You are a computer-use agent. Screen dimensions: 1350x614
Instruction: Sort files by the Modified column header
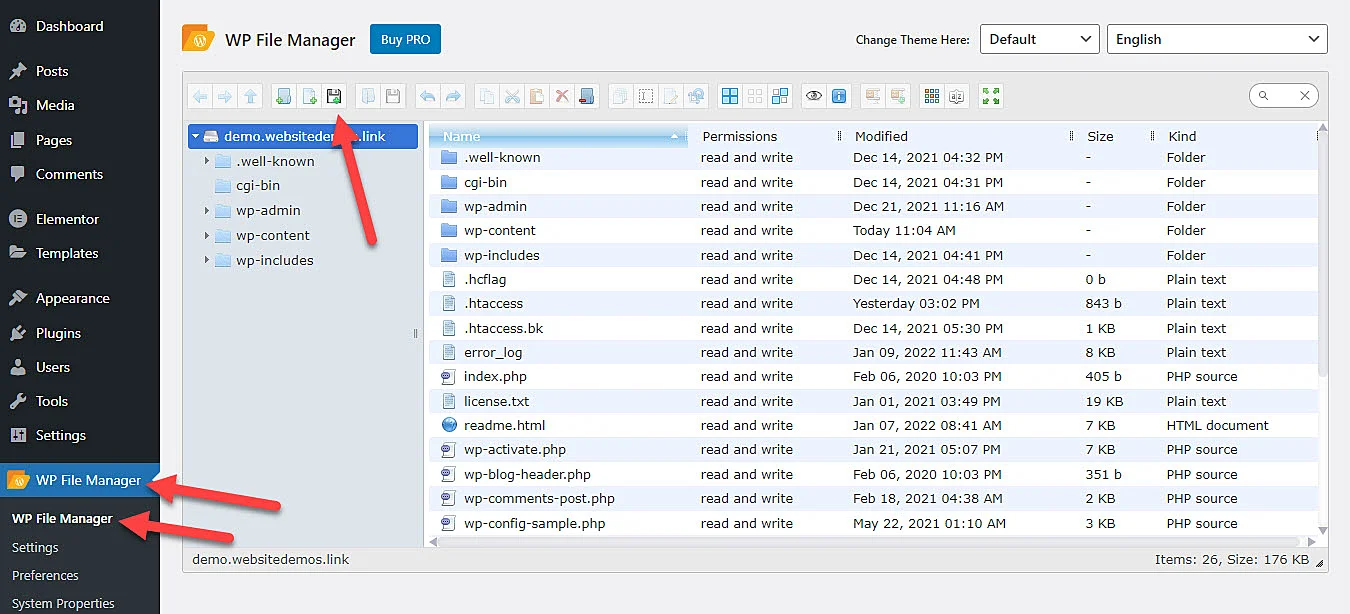[960, 136]
